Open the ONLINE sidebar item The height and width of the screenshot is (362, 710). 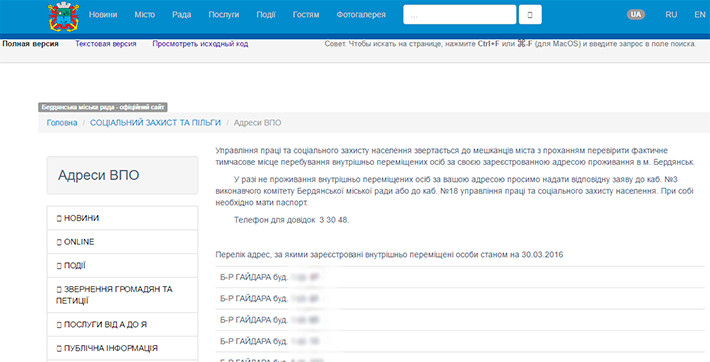coord(122,242)
